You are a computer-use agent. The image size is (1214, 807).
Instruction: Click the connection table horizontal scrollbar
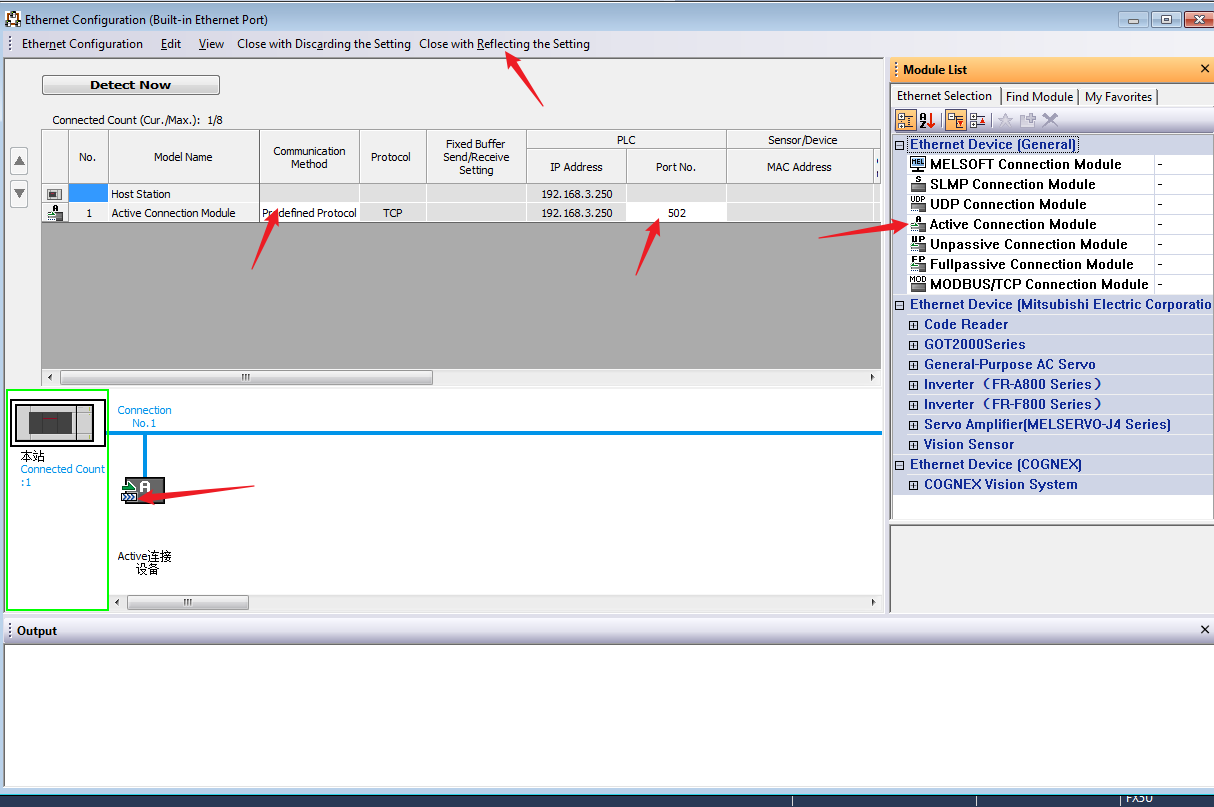(x=245, y=378)
